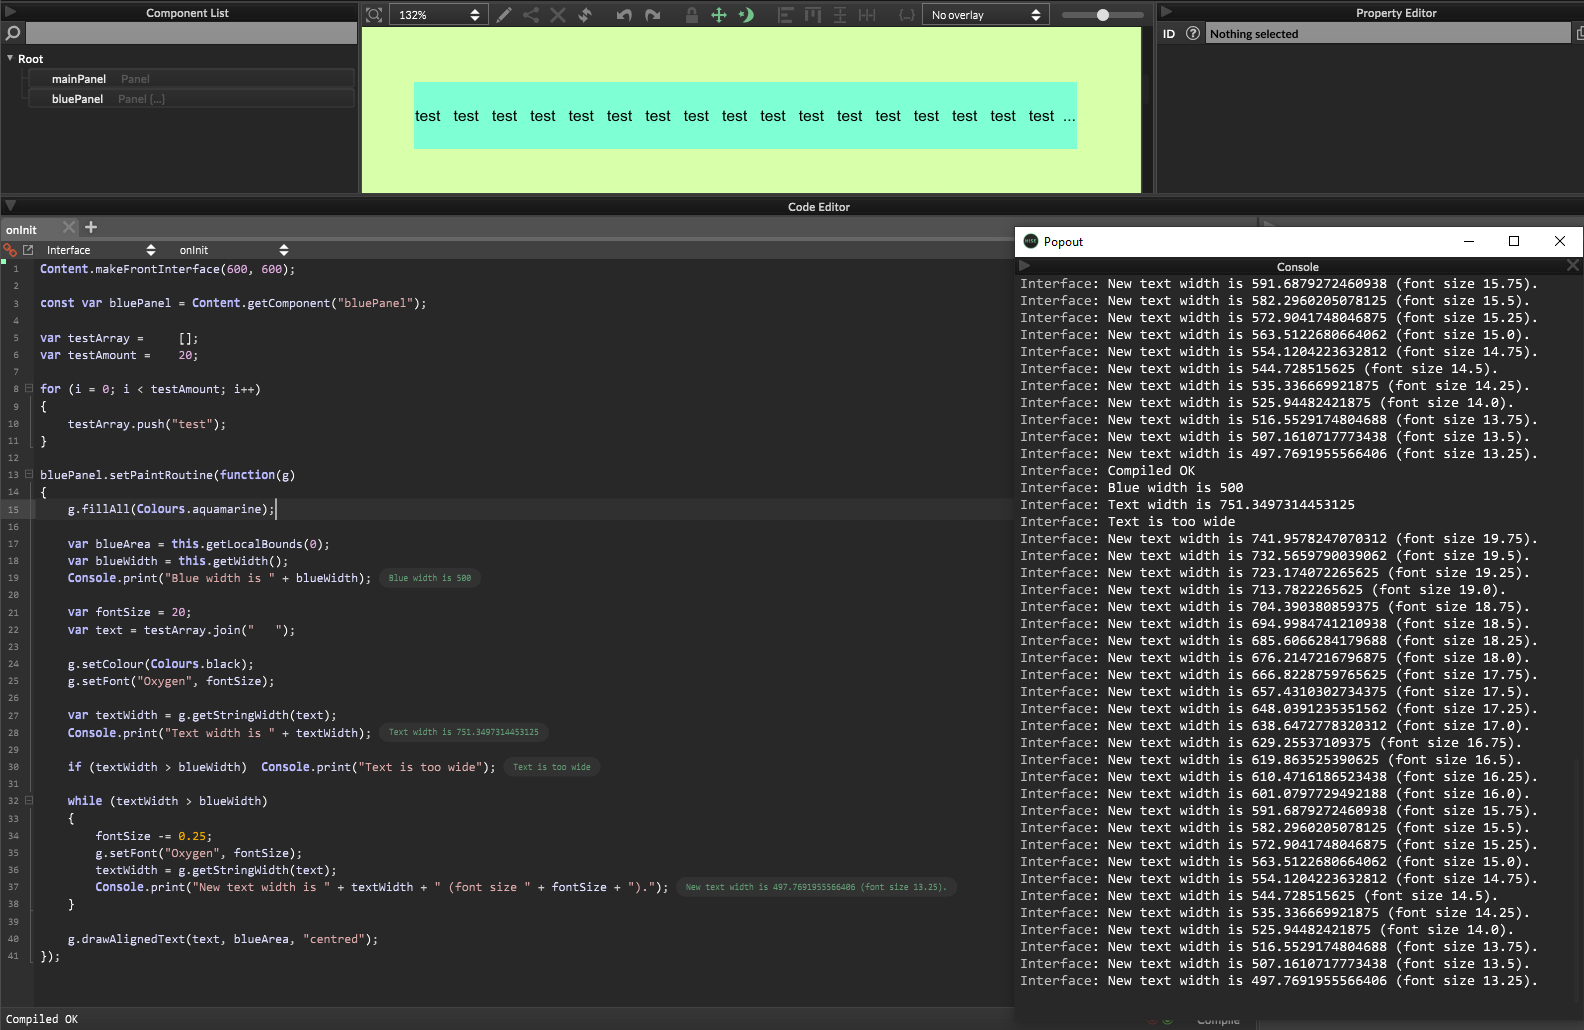
Task: Select mainPanel in the component tree
Action: pos(190,79)
